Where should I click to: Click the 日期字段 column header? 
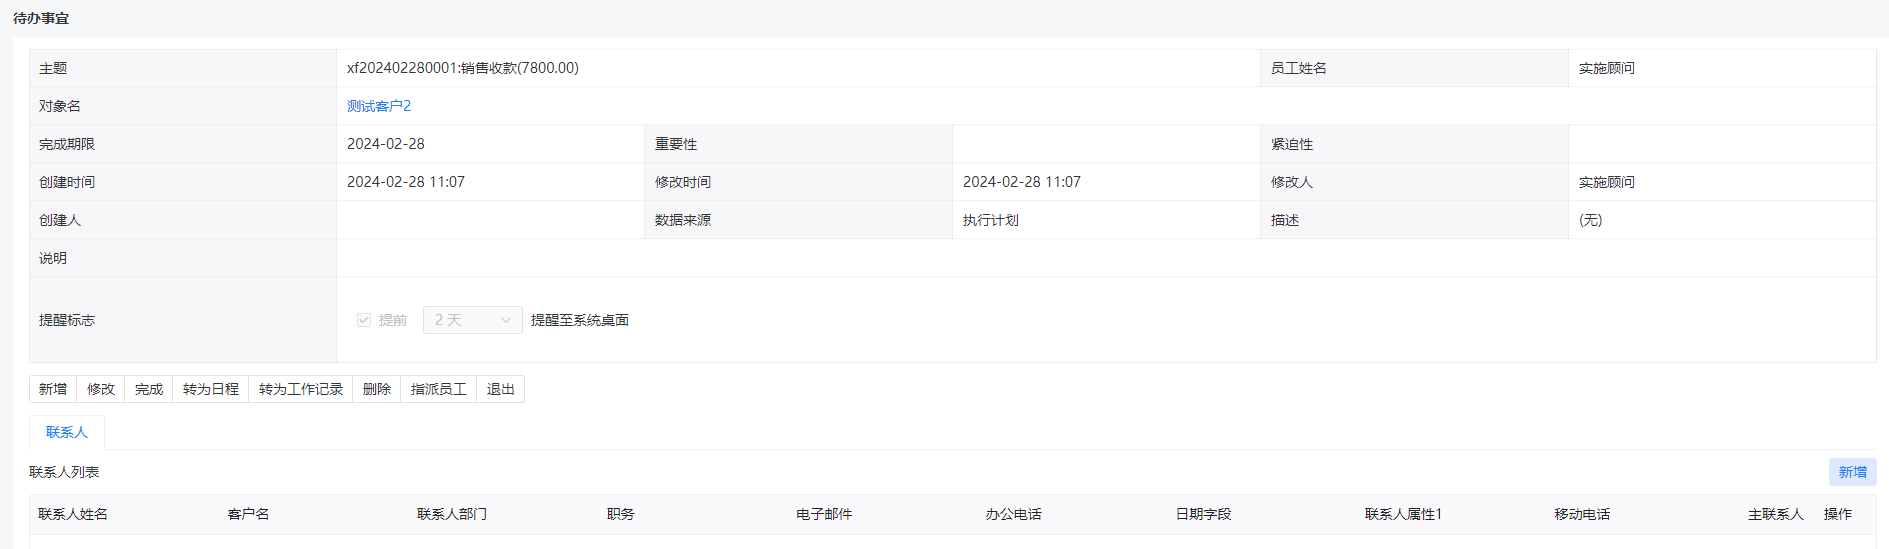(1203, 514)
